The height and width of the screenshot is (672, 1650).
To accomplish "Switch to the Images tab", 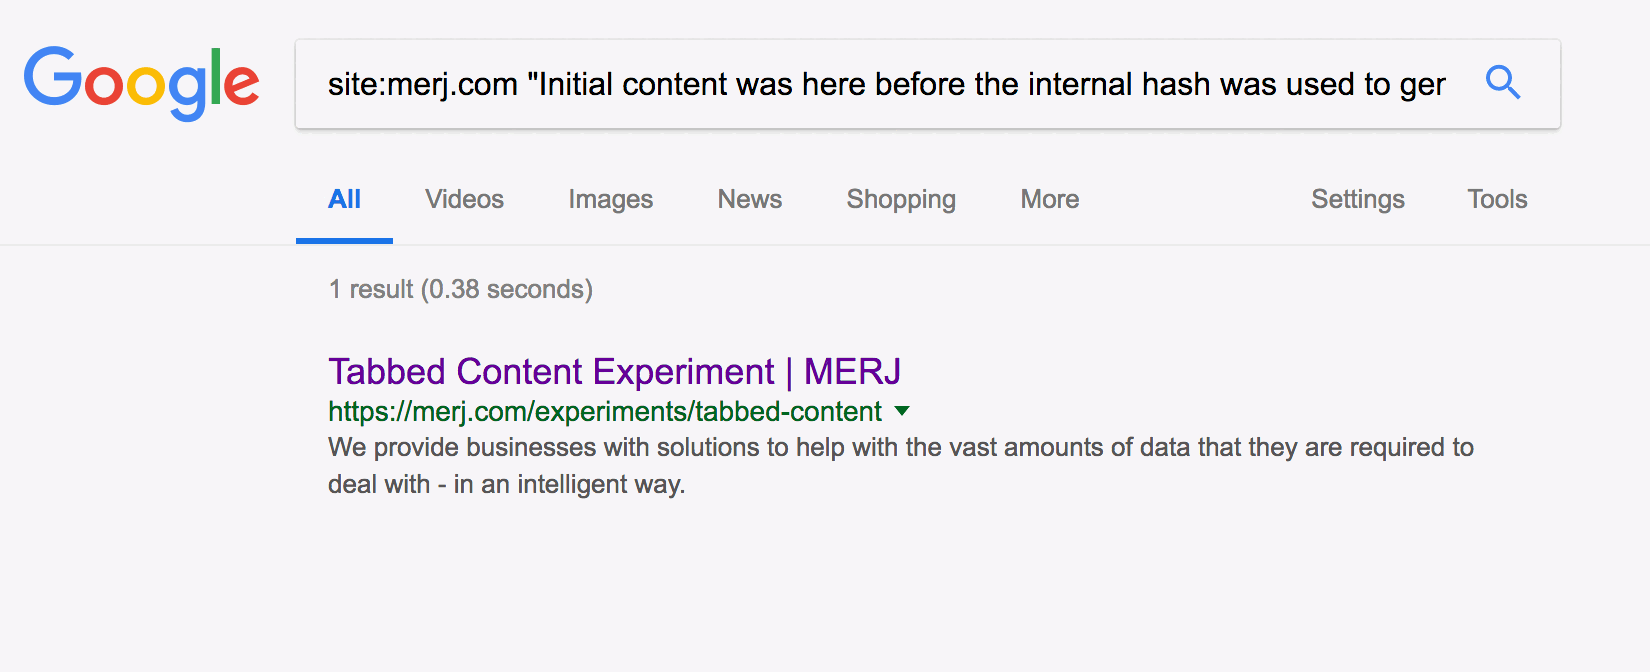I will (610, 199).
